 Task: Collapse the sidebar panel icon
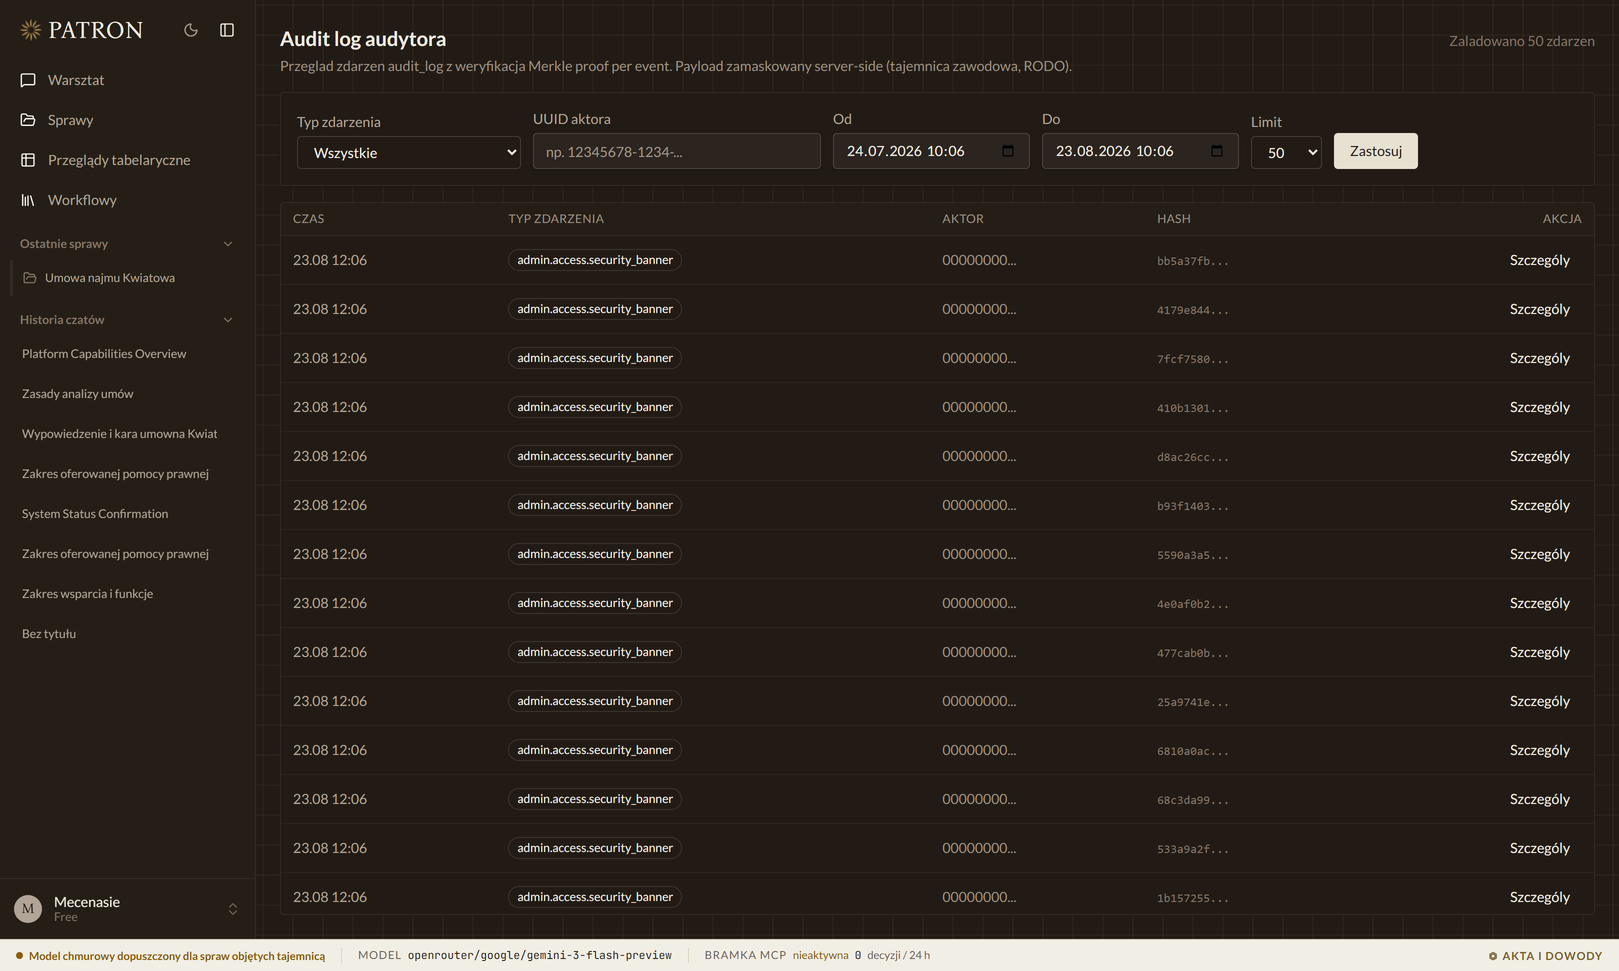pyautogui.click(x=227, y=30)
